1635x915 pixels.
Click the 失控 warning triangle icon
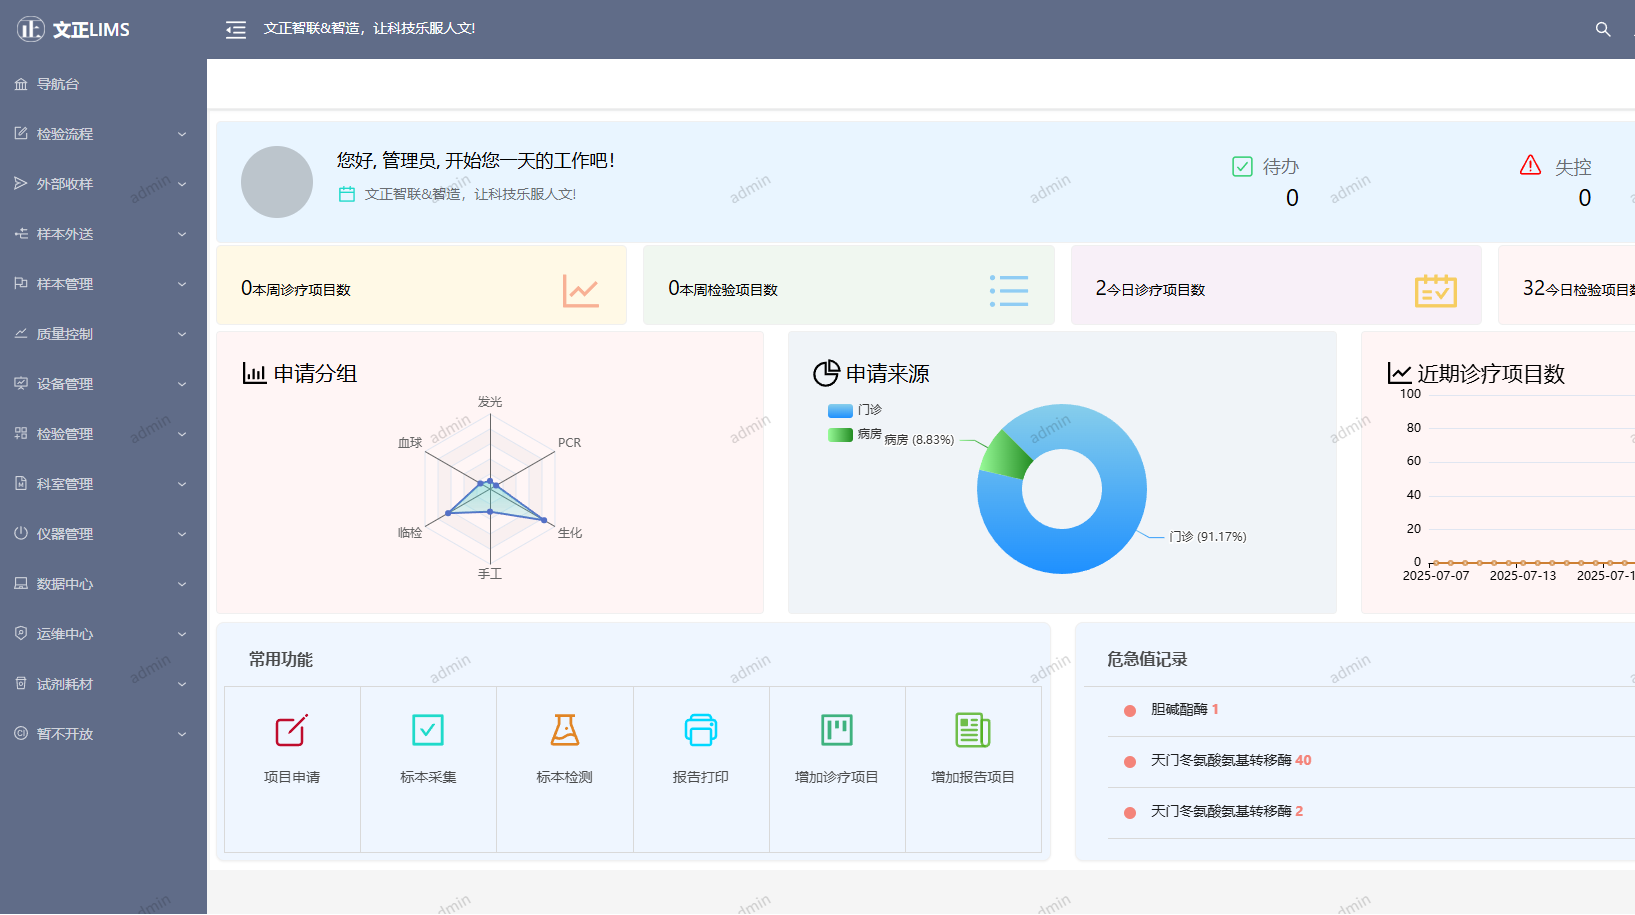click(x=1529, y=165)
